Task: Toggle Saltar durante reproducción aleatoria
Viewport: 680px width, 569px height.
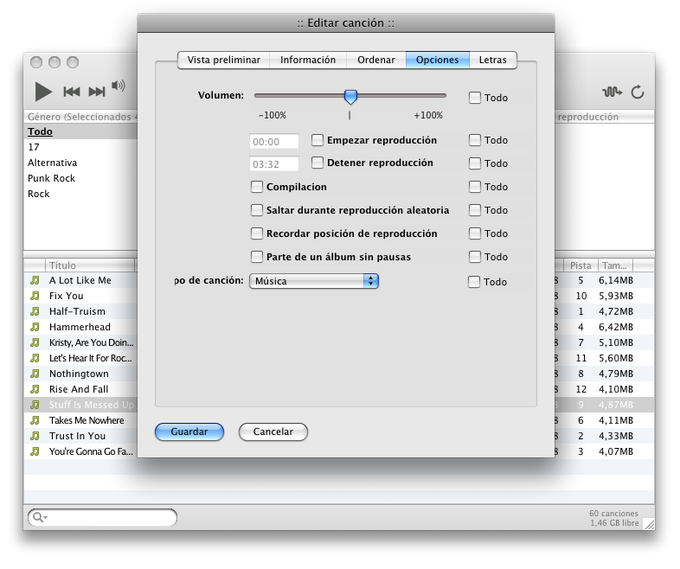Action: click(257, 210)
